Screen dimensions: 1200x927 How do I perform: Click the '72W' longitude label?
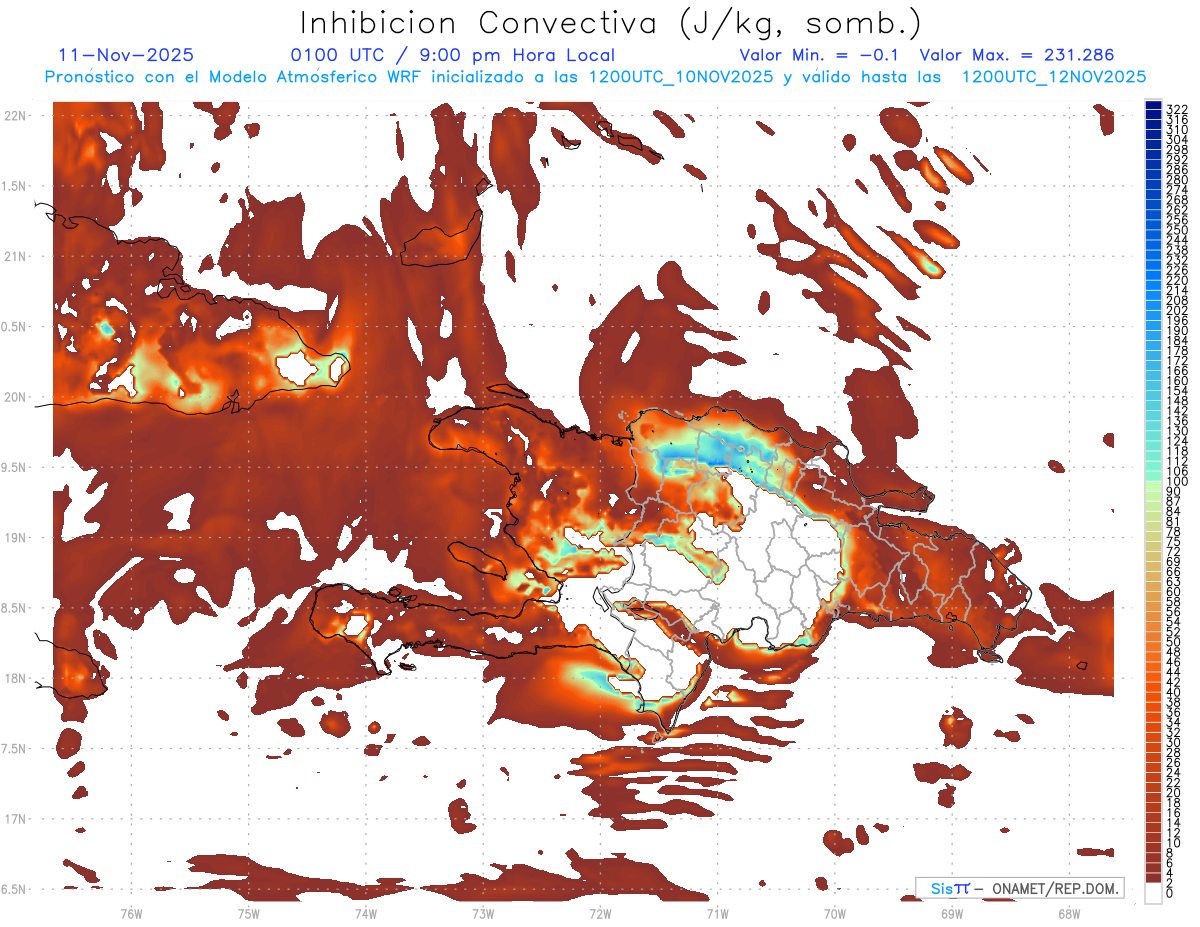(x=600, y=913)
